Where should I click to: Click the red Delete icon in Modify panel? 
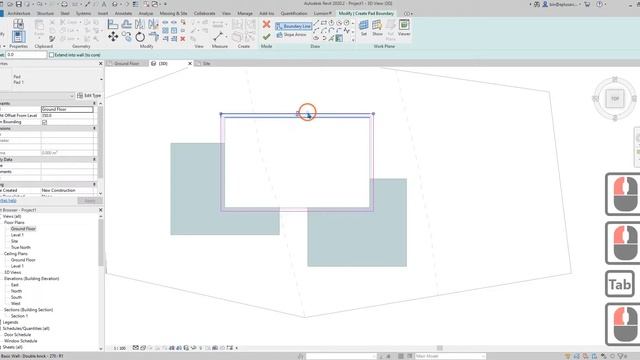tap(183, 39)
